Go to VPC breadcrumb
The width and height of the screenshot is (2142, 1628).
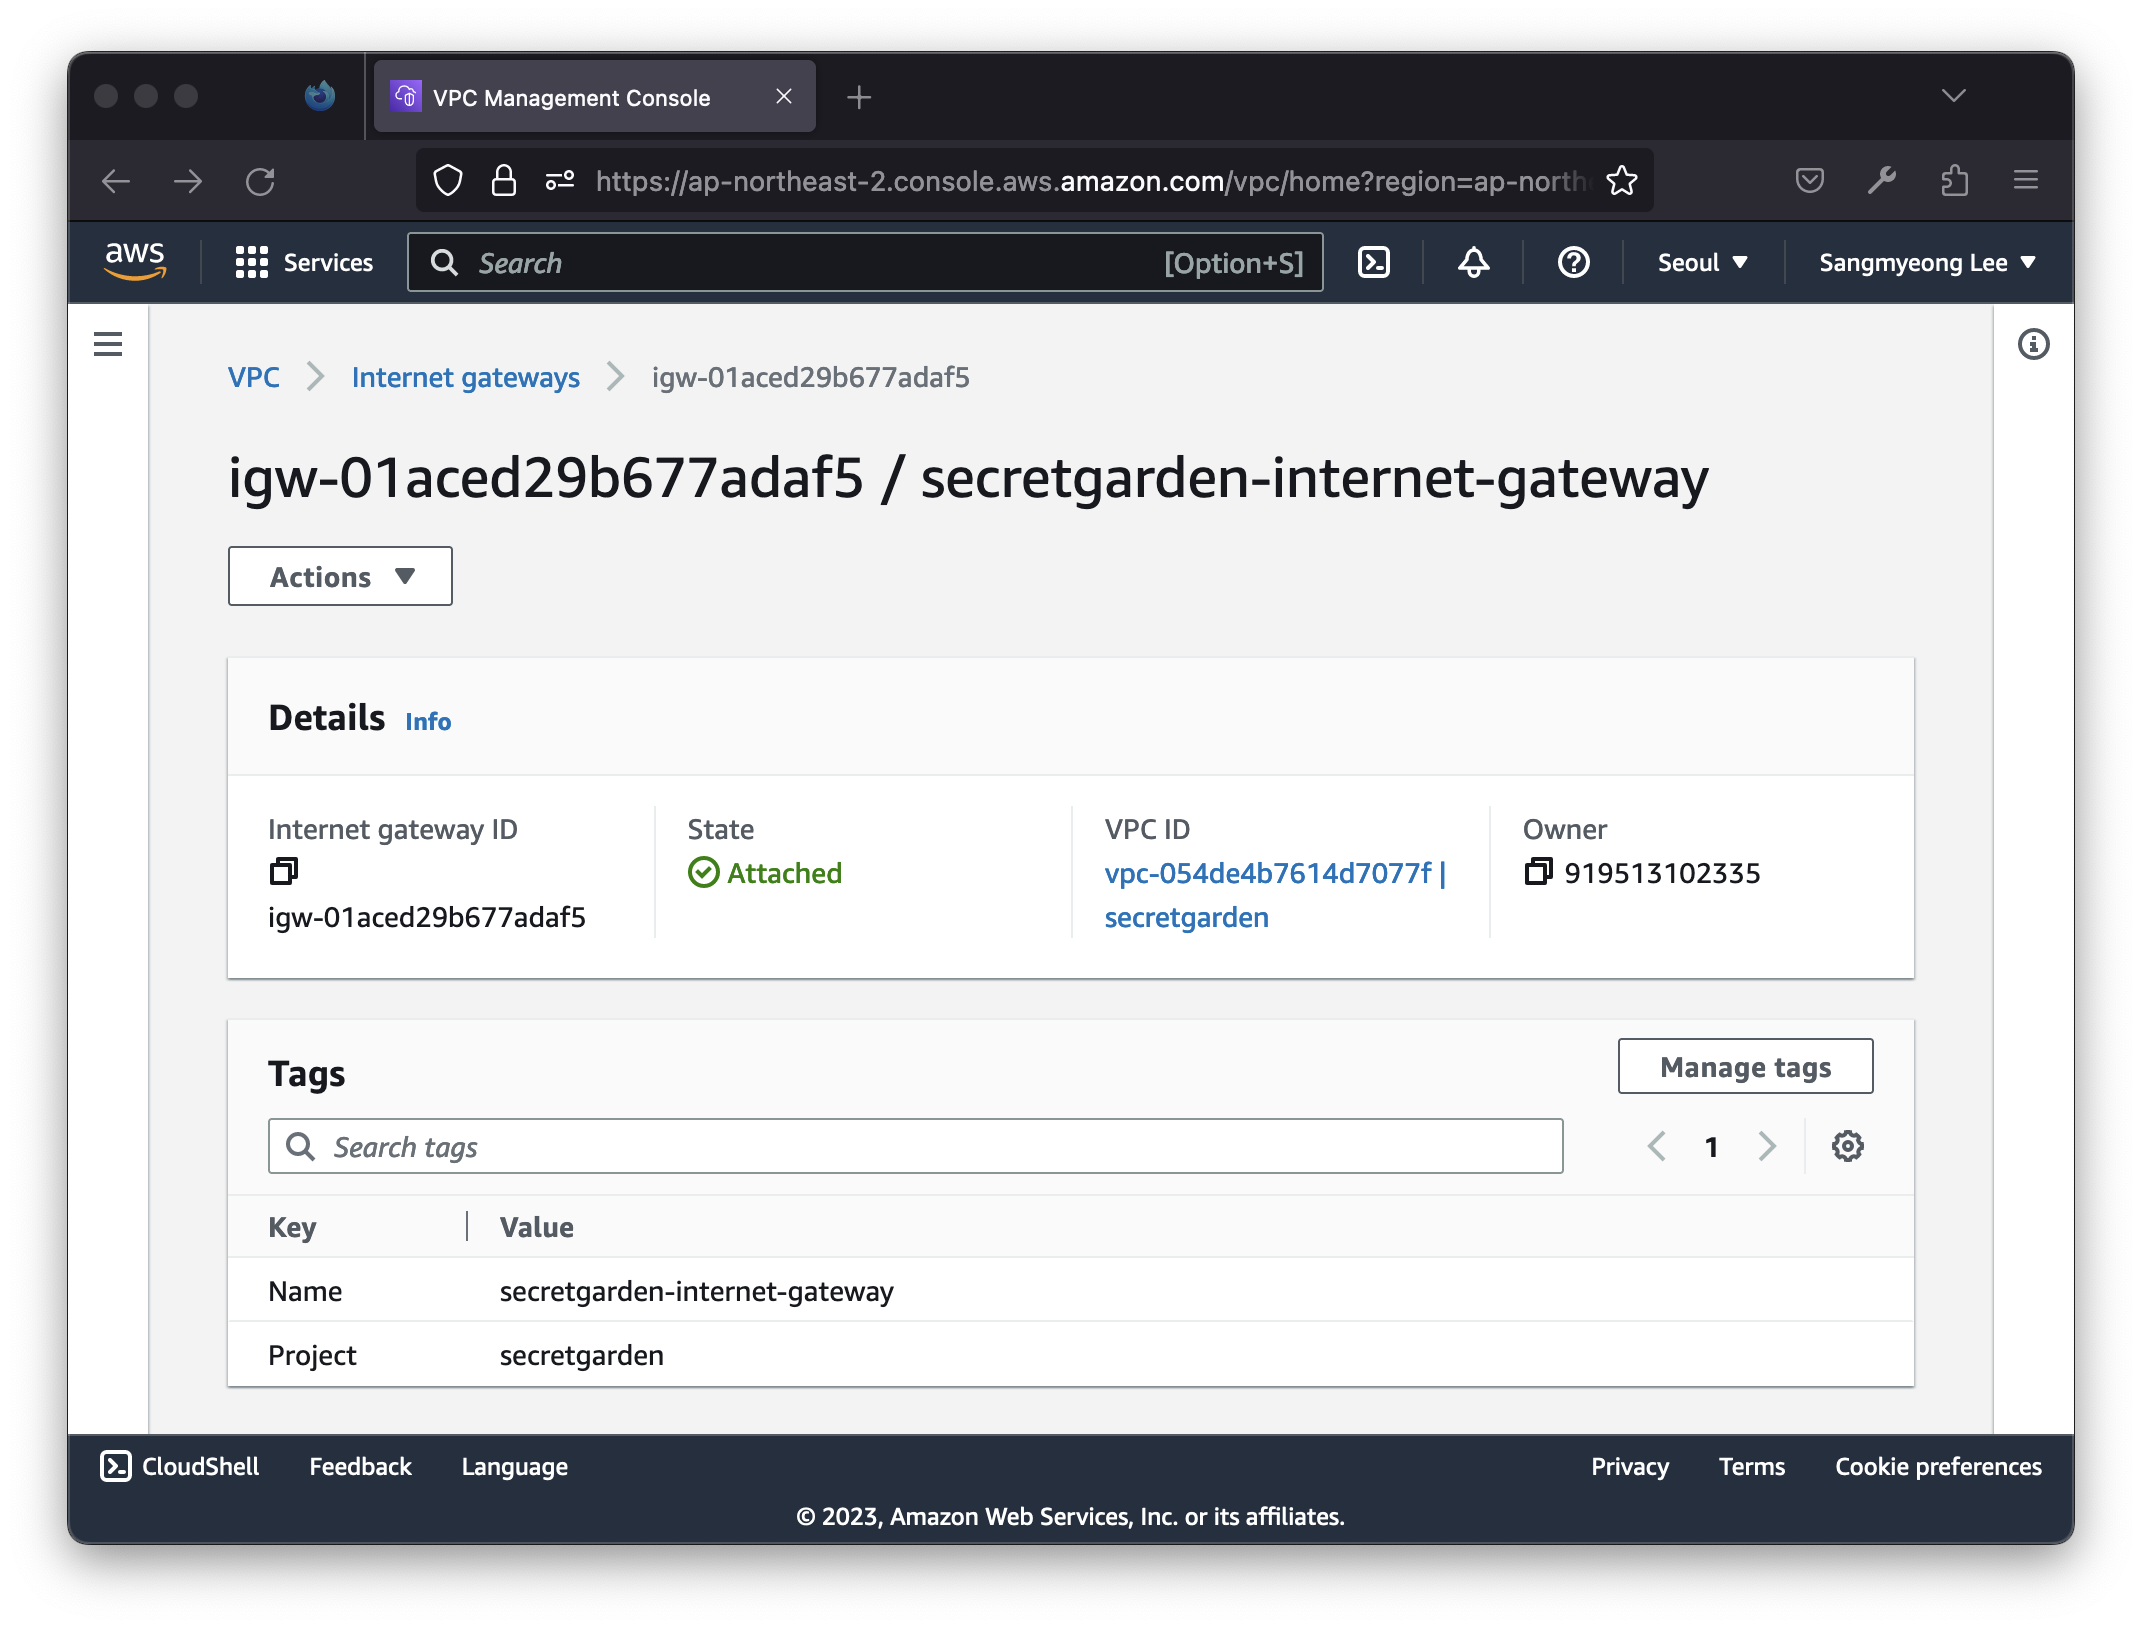(x=254, y=377)
